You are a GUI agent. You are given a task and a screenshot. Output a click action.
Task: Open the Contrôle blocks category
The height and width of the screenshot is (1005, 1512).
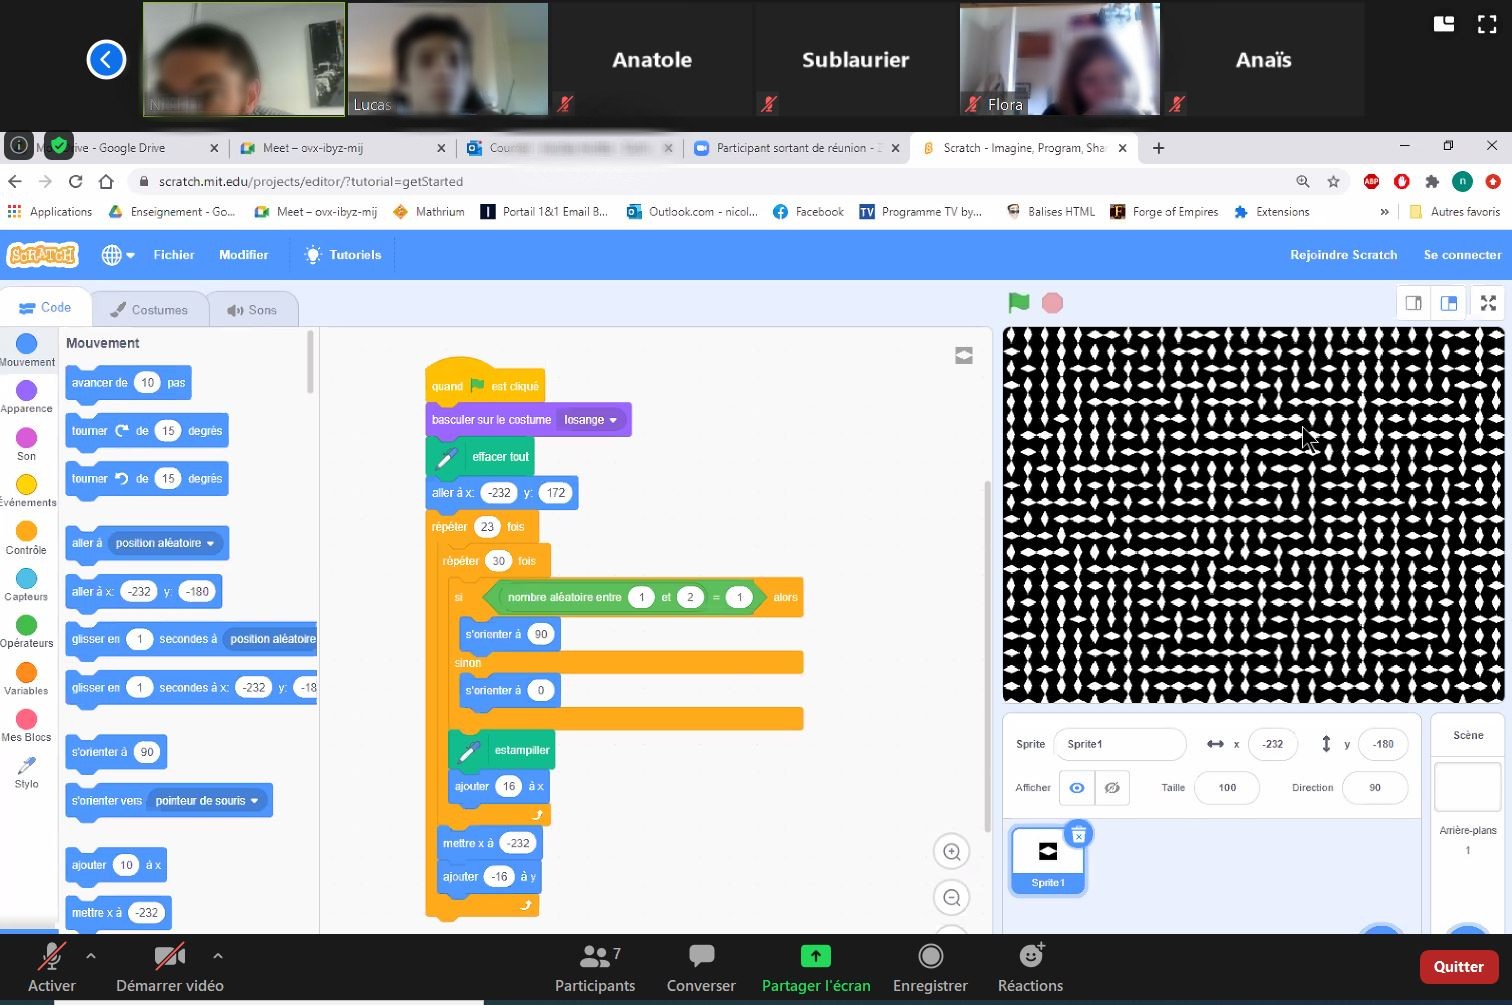coord(26,538)
